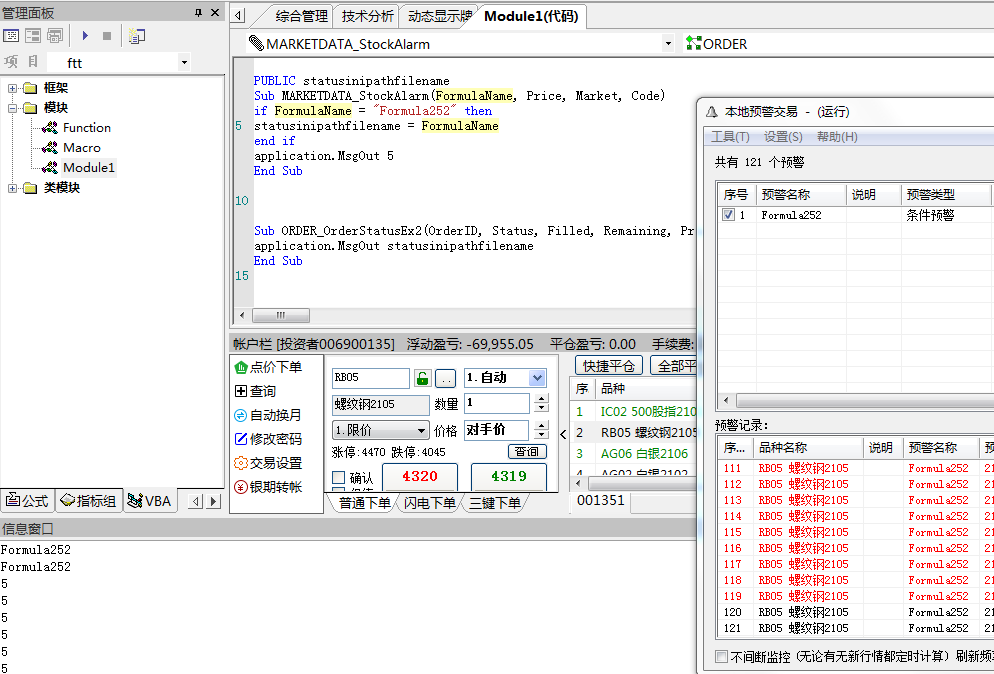Run the macro with the blue play arrow
The width and height of the screenshot is (994, 674).
[85, 36]
